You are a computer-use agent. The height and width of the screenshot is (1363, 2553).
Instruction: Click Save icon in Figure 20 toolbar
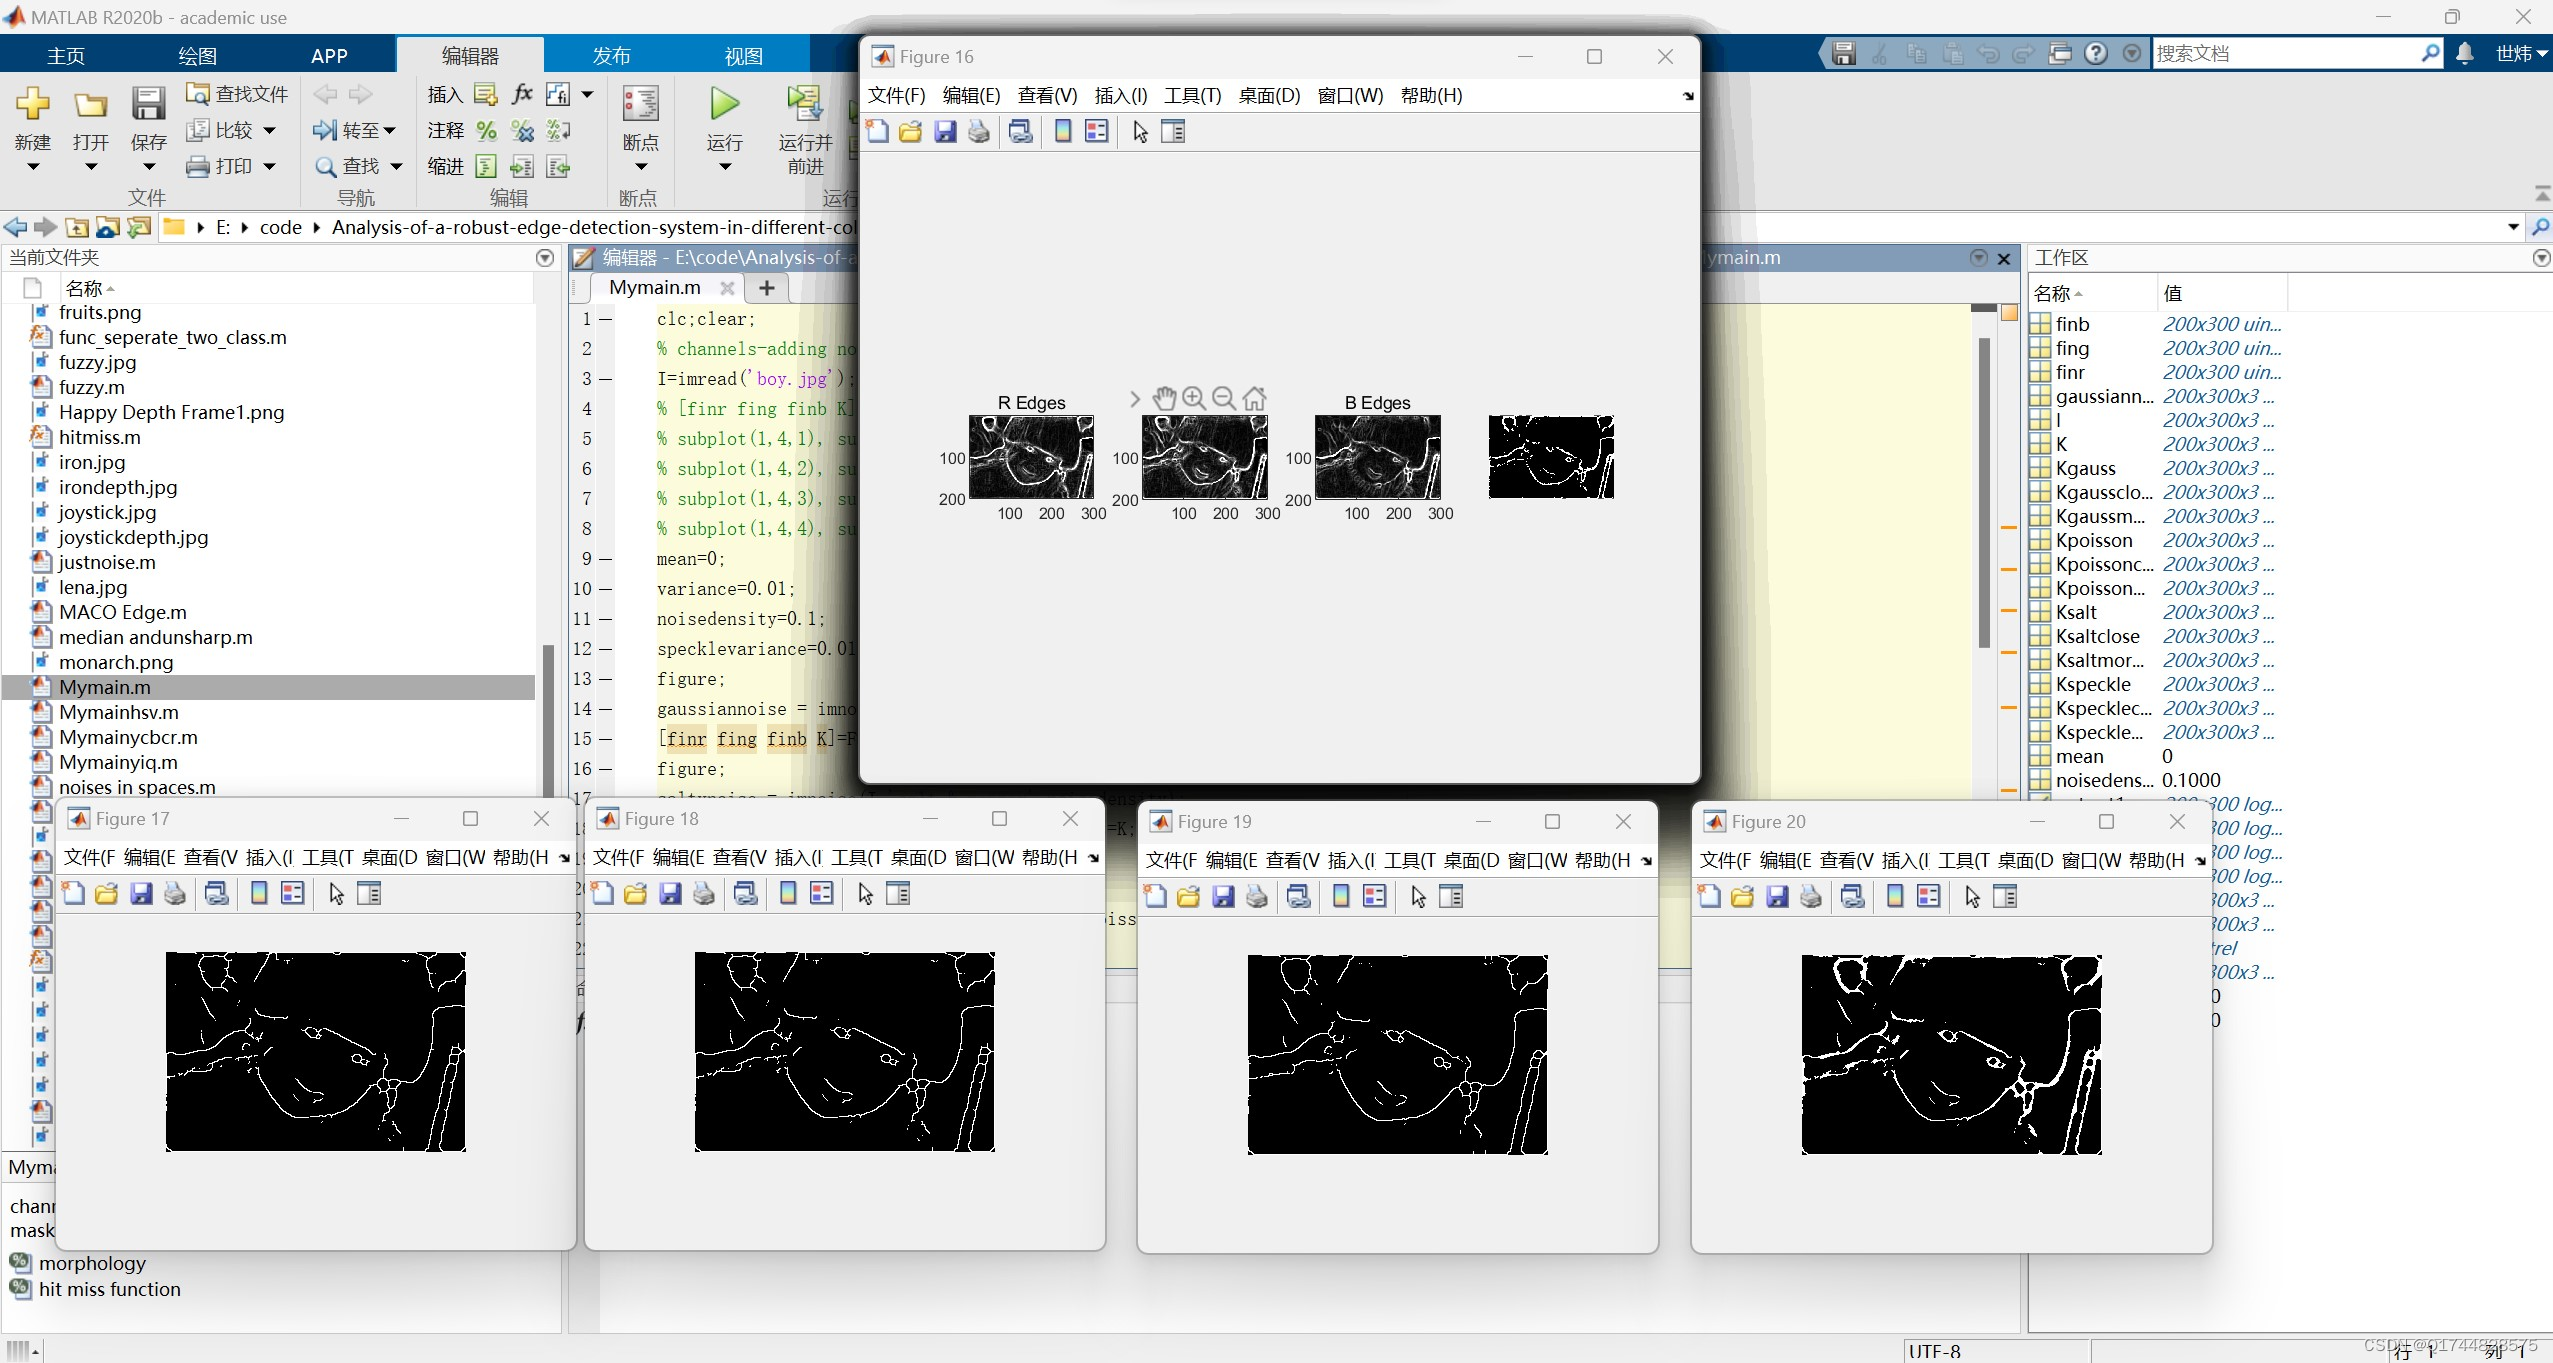pos(1777,897)
